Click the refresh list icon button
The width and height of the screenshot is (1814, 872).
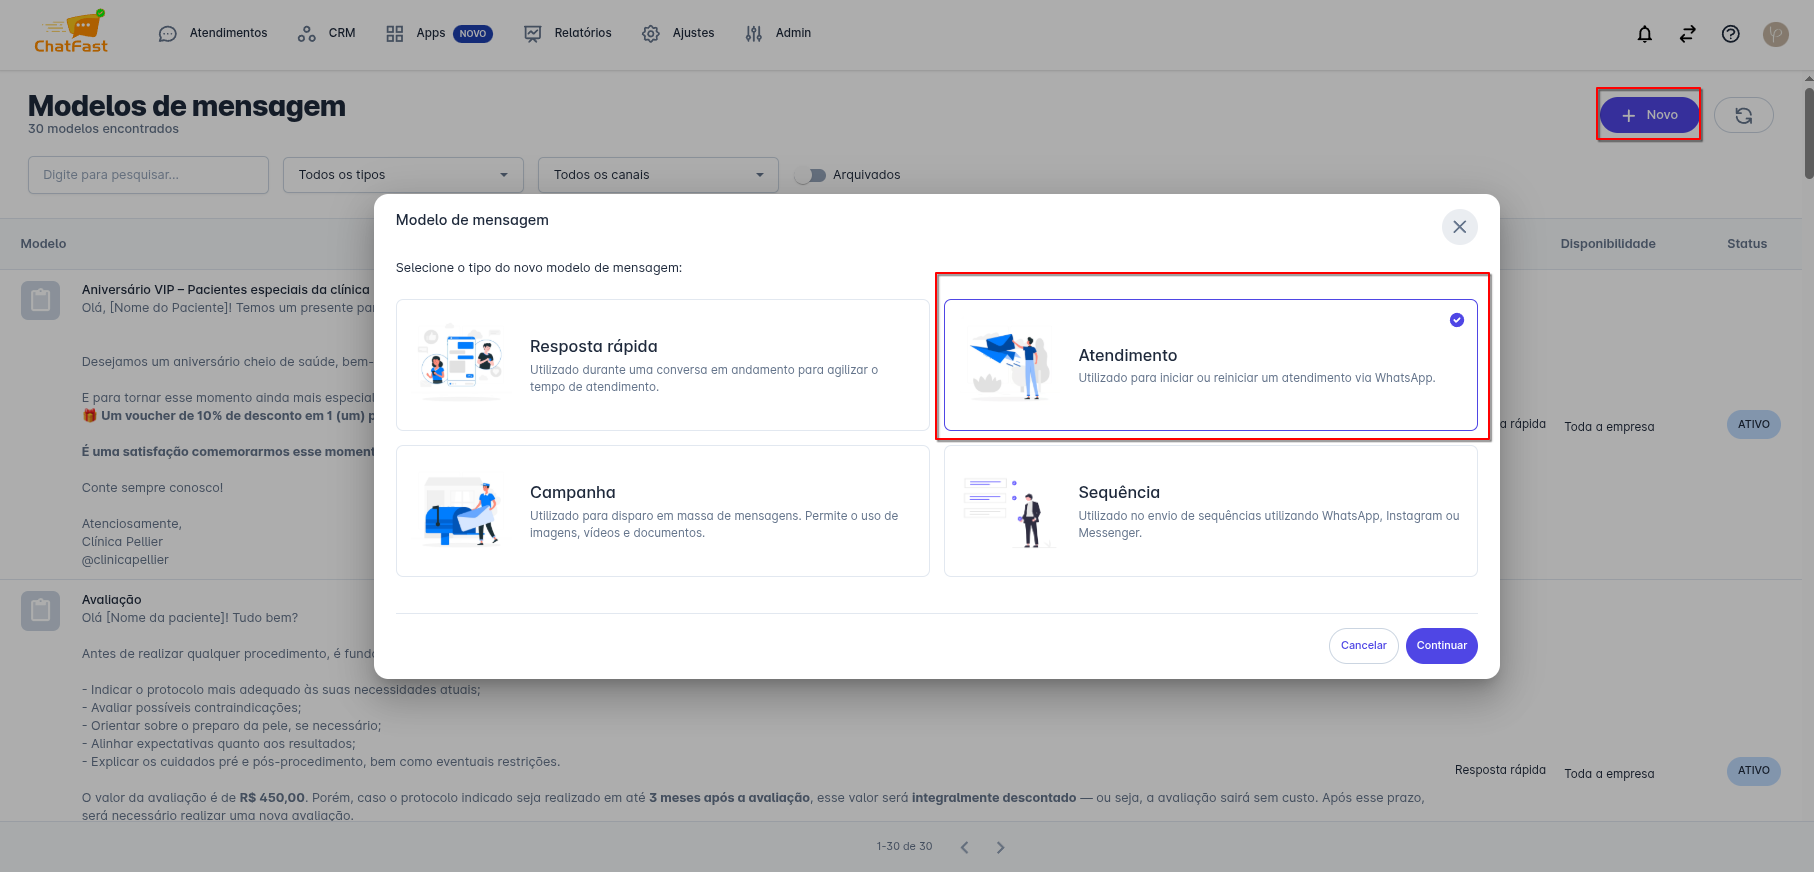coord(1743,115)
